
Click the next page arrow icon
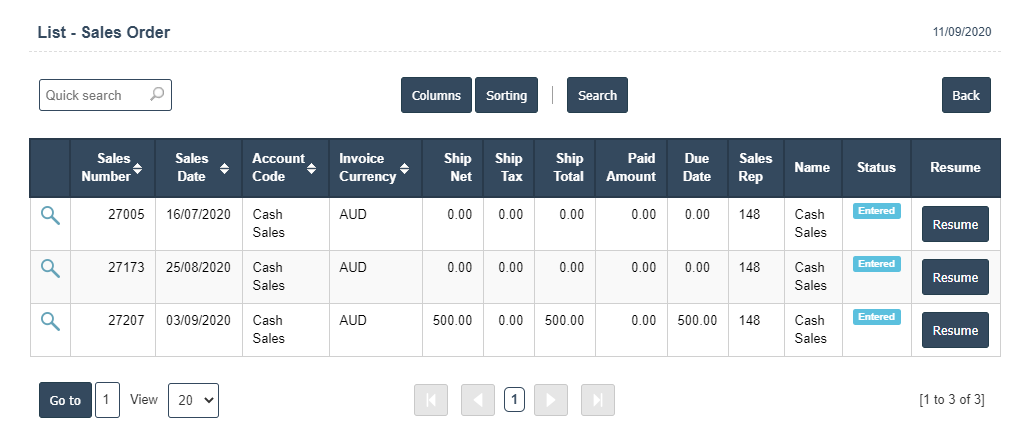coord(551,400)
